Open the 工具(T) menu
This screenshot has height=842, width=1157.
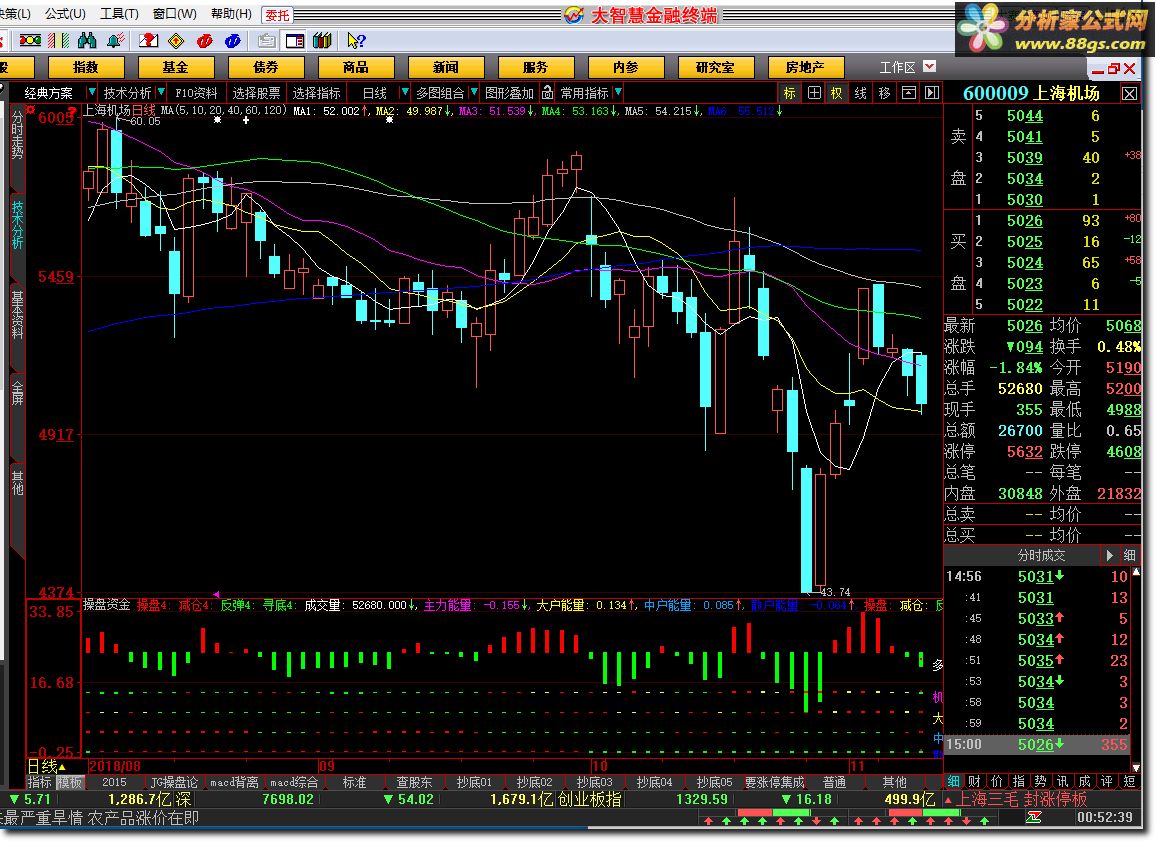click(120, 13)
